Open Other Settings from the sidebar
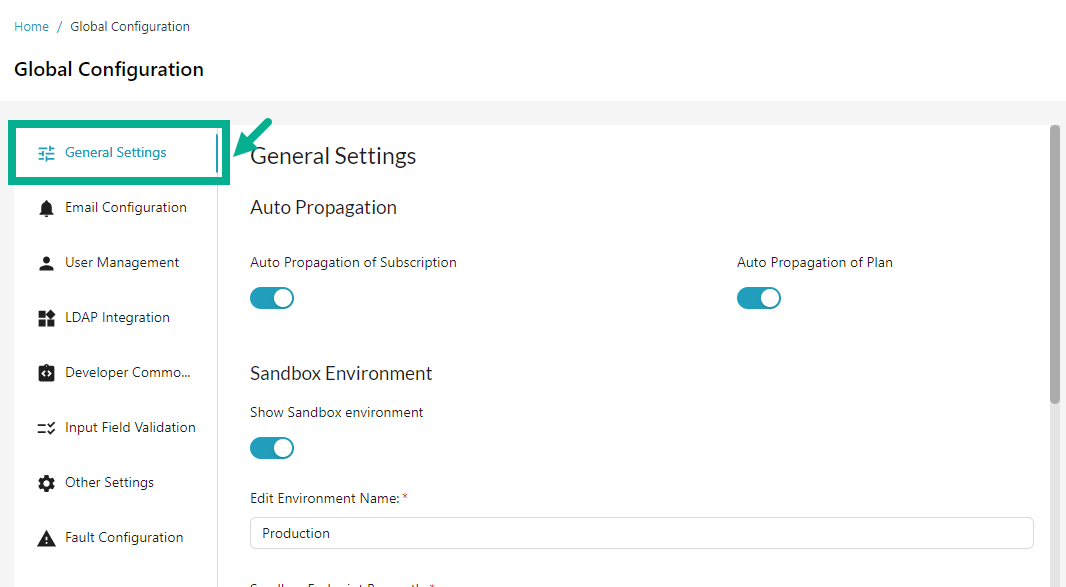1066x587 pixels. tap(109, 482)
